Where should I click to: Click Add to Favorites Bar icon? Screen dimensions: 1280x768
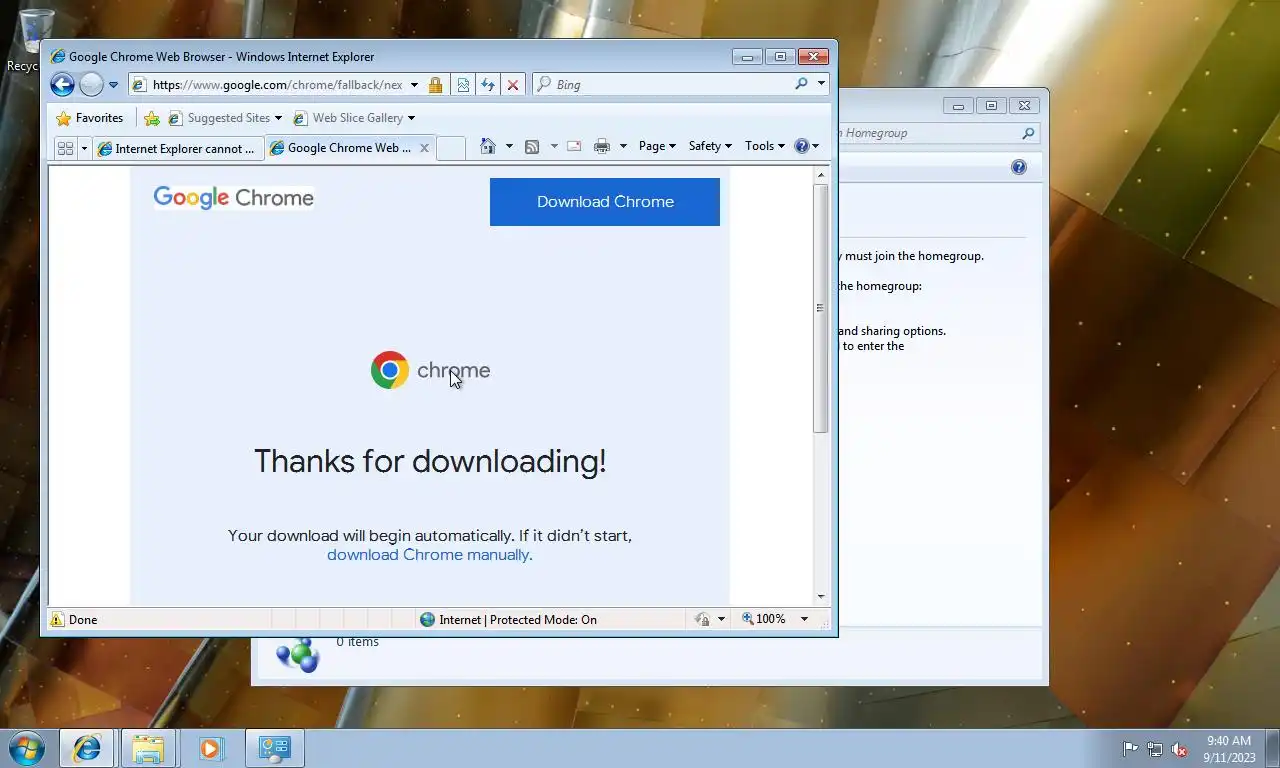152,118
